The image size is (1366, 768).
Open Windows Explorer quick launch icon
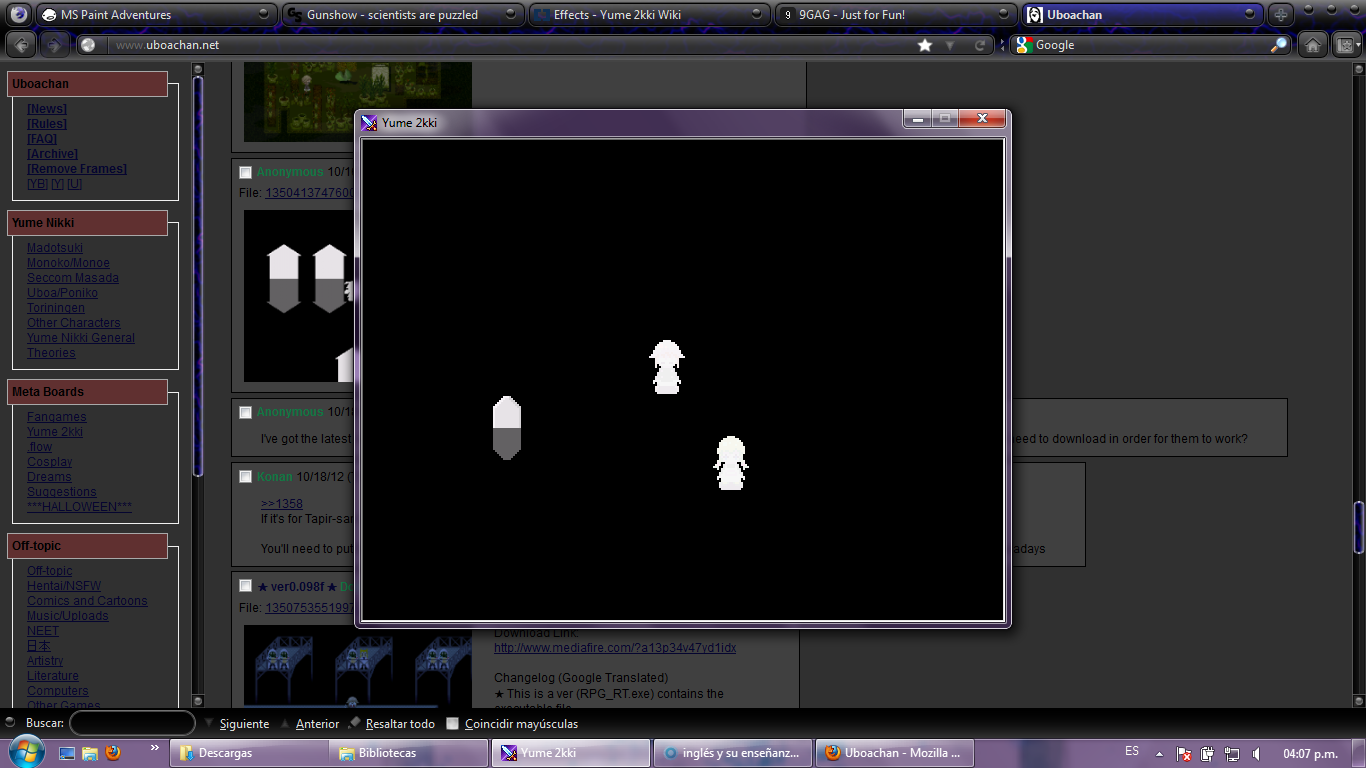[89, 752]
